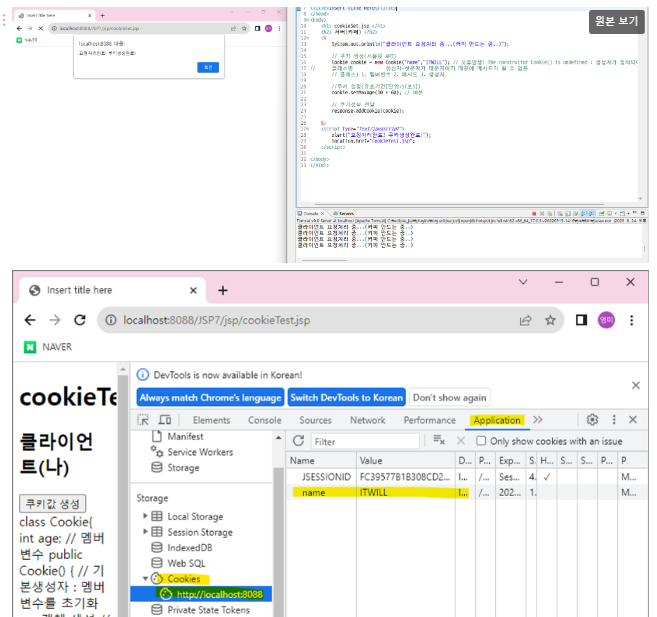Clear all cookies icon
The width and height of the screenshot is (657, 617).
[x=439, y=440]
